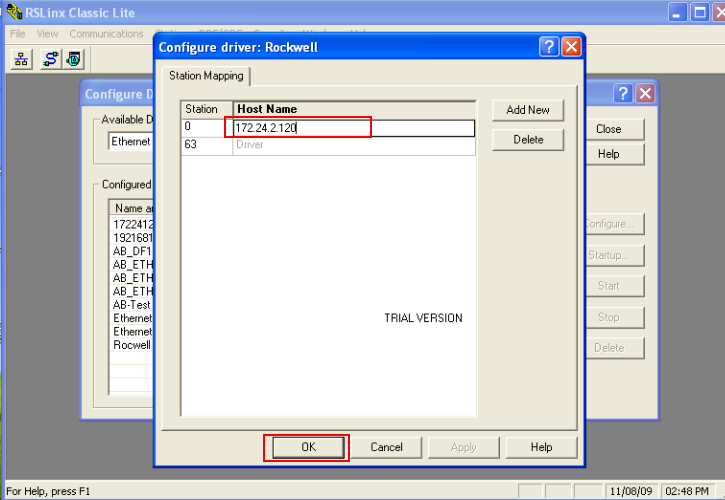Select the 1921681 driver row
The height and width of the screenshot is (500, 725).
click(132, 238)
